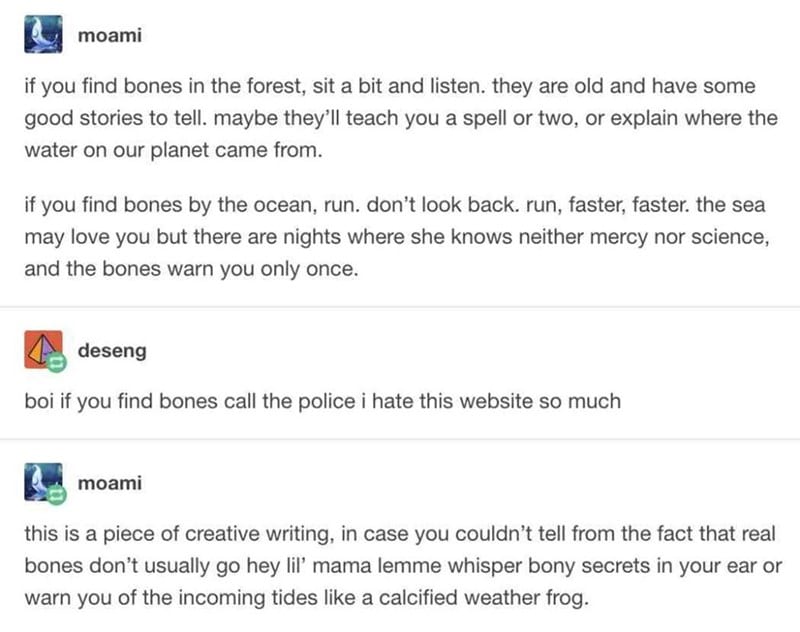Viewport: 800px width, 632px height.
Task: Click deseng's 'call the police' reply text
Action: click(322, 401)
